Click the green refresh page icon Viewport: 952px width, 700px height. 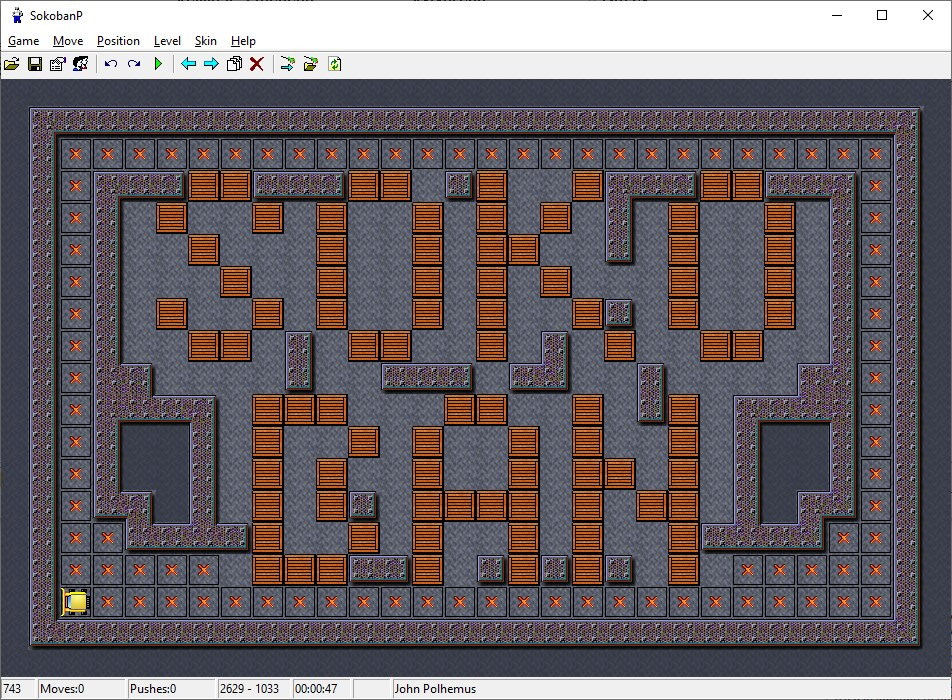[335, 64]
